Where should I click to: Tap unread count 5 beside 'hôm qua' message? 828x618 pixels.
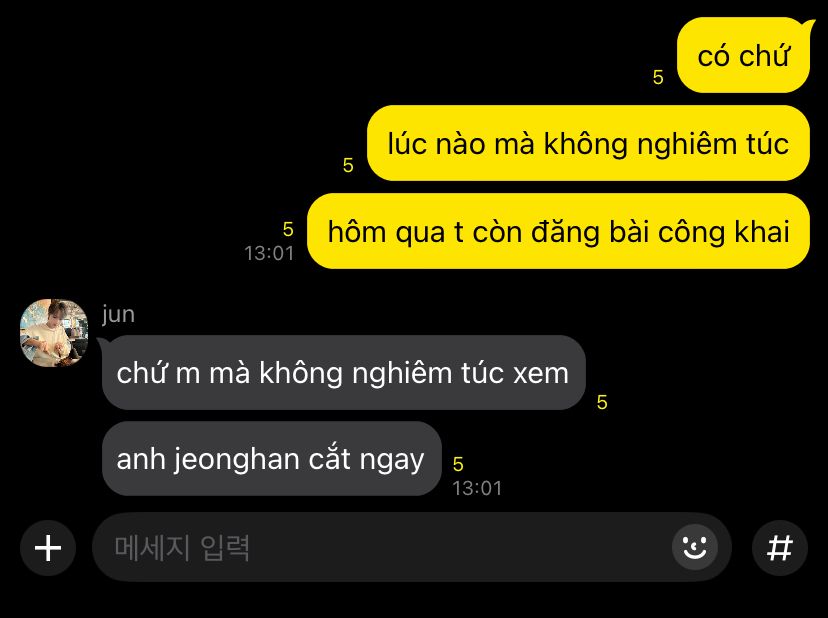pyautogui.click(x=288, y=230)
